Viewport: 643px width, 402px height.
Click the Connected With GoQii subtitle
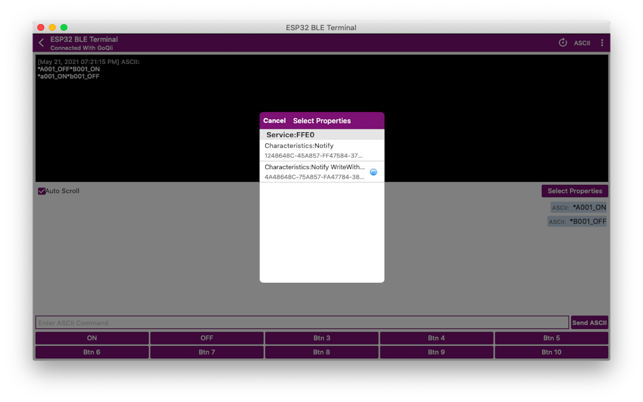point(82,48)
